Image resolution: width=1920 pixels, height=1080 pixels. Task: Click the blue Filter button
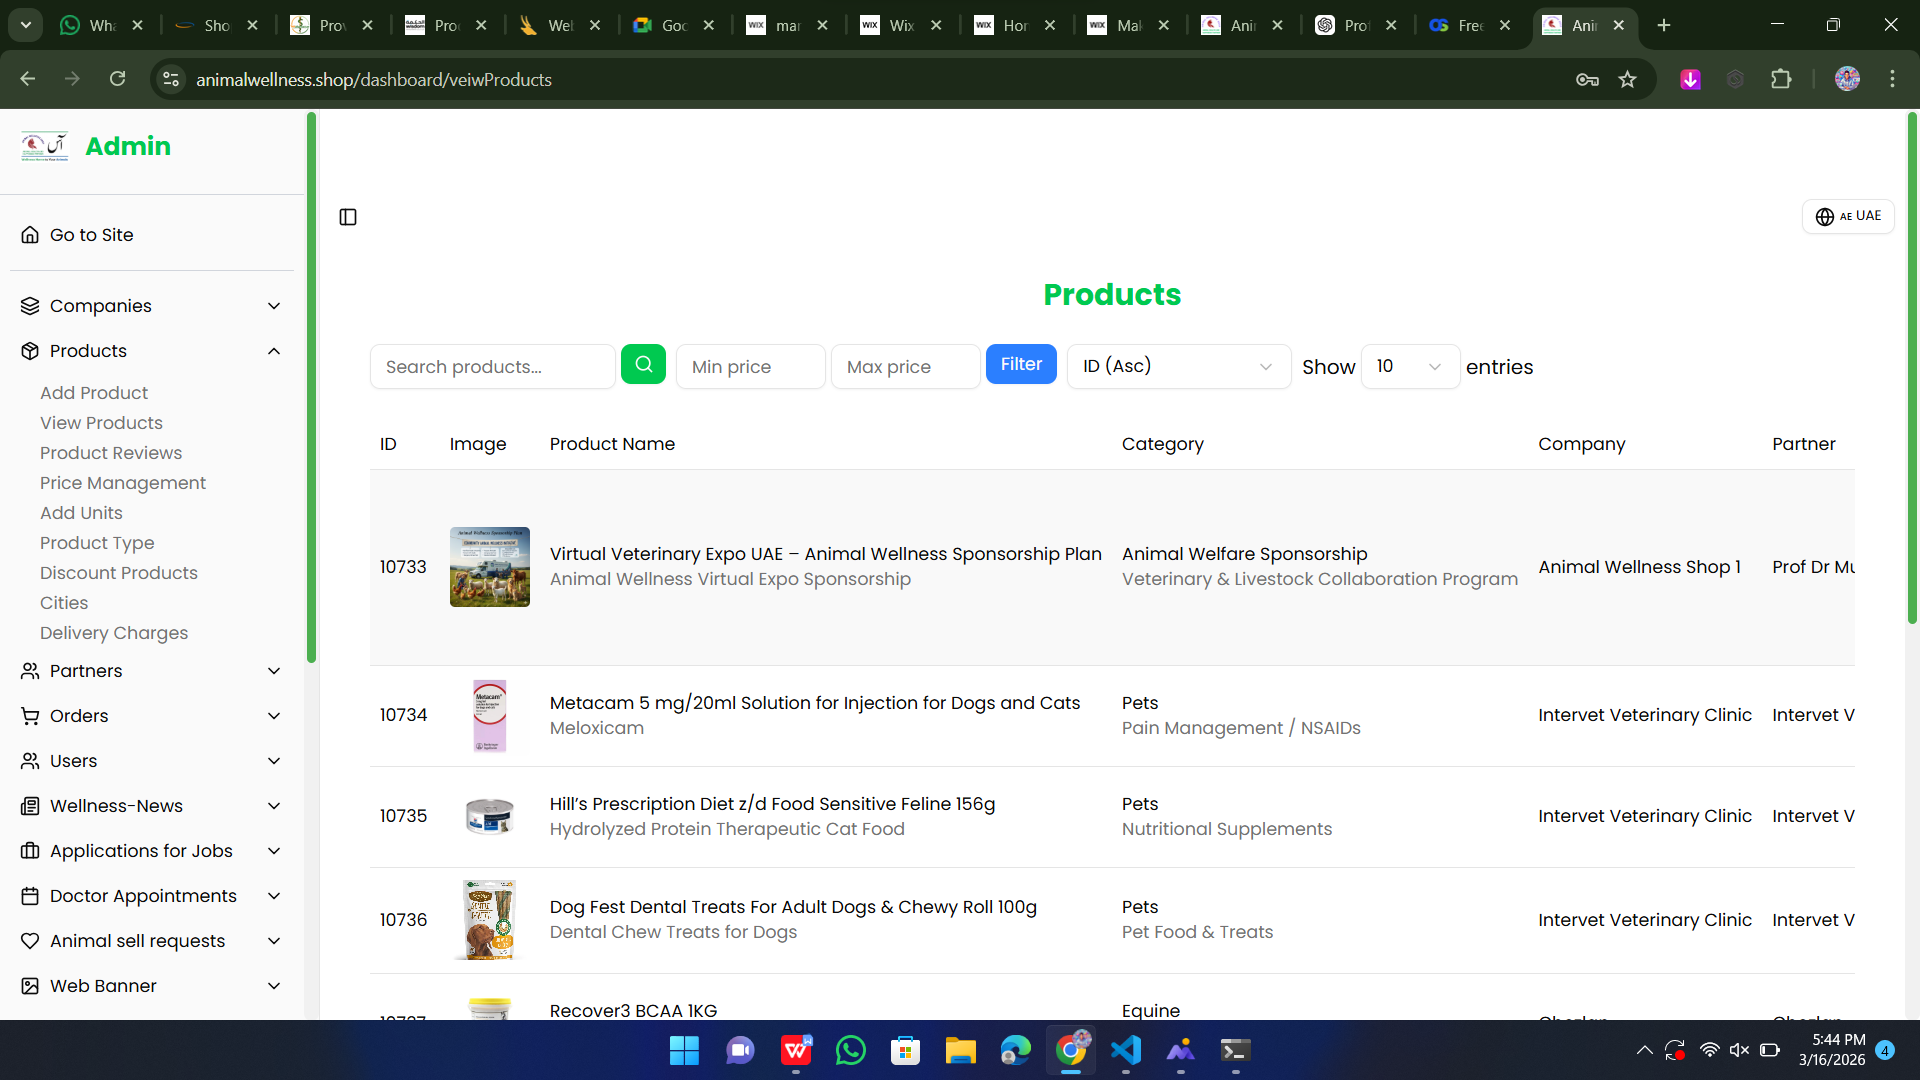point(1021,365)
